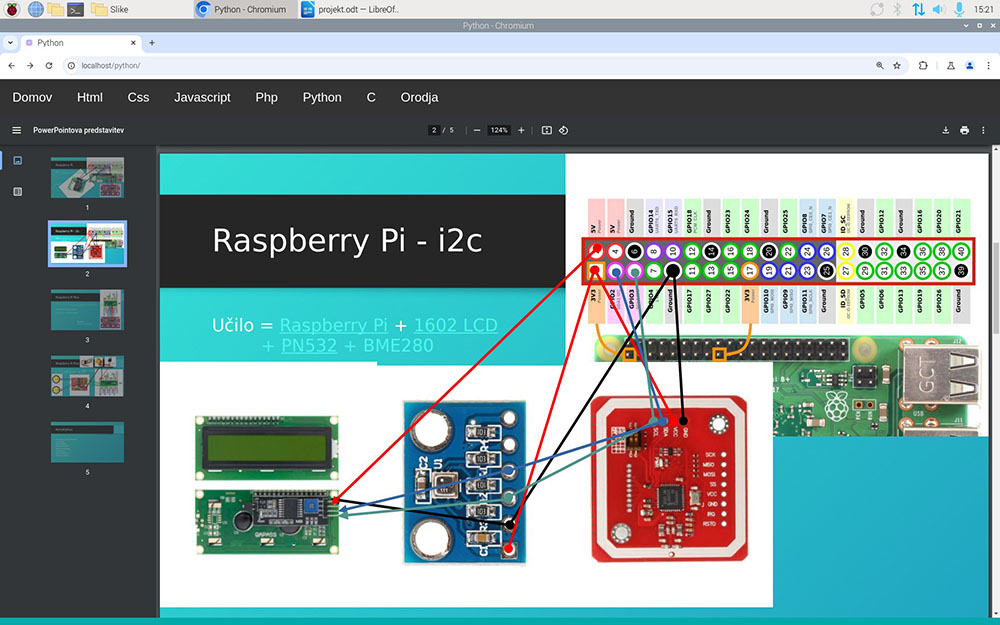1000x625 pixels.
Task: Switch to projekt.odt LibreOffice window
Action: [x=350, y=9]
